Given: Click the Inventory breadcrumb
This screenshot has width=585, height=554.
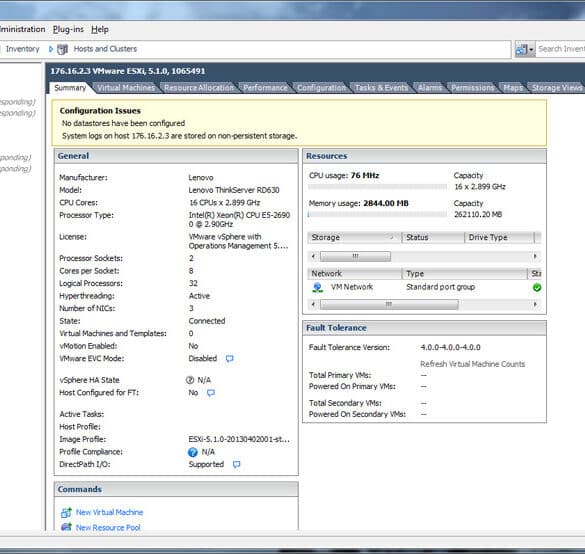Looking at the screenshot, I should tap(22, 49).
